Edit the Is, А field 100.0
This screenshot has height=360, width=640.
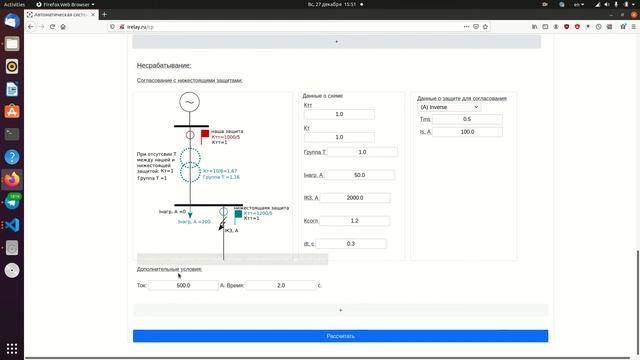pos(467,132)
